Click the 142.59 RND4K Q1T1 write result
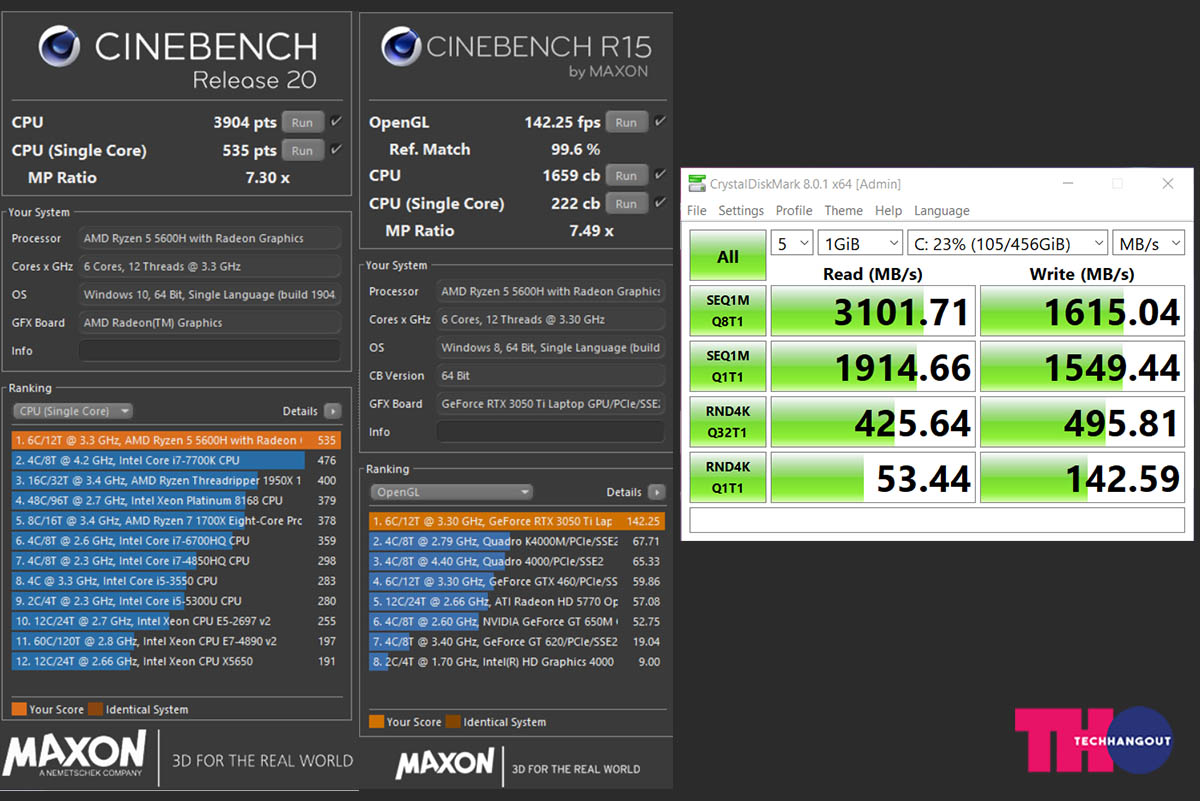1200x801 pixels. [x=1083, y=477]
